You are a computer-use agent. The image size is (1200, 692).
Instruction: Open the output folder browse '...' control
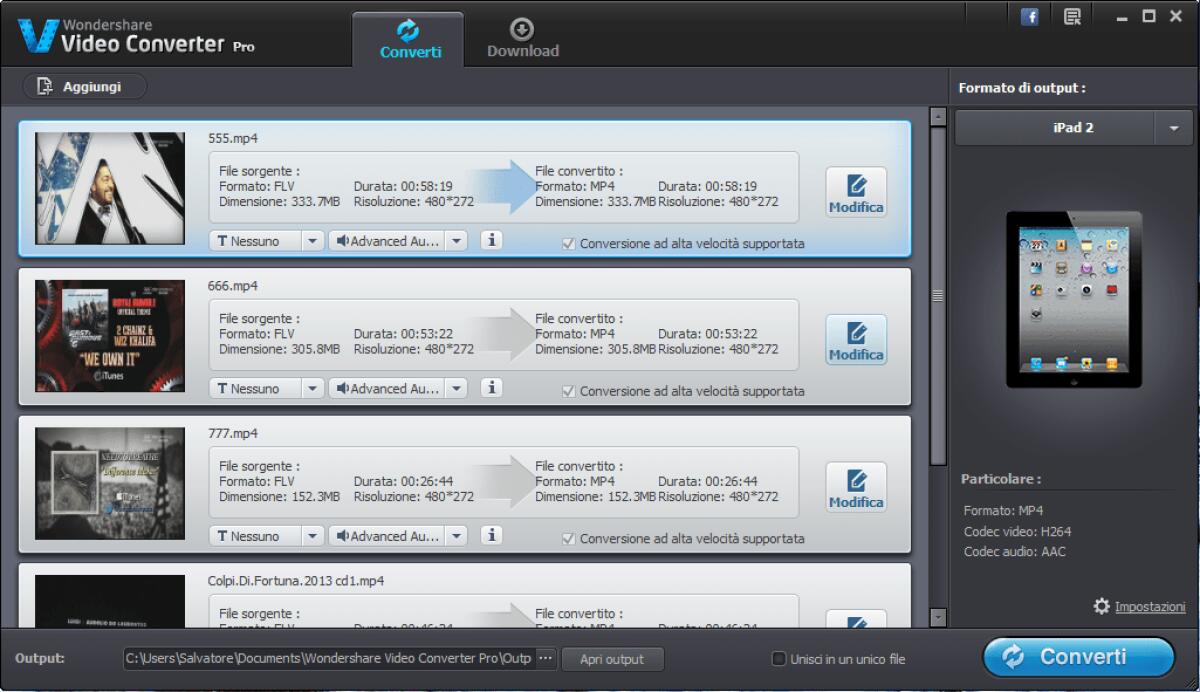click(x=546, y=658)
